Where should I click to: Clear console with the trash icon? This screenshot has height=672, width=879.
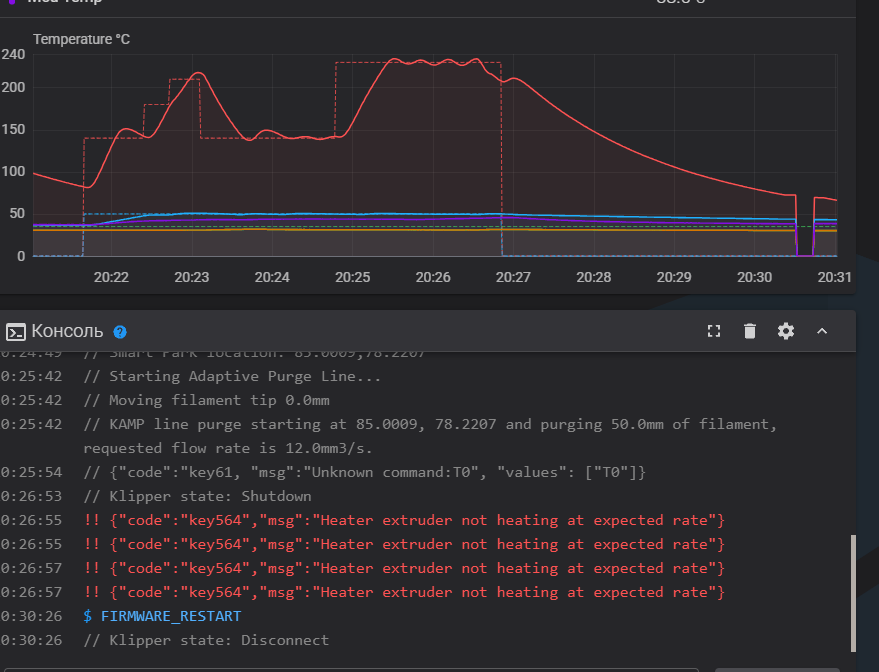pos(750,331)
